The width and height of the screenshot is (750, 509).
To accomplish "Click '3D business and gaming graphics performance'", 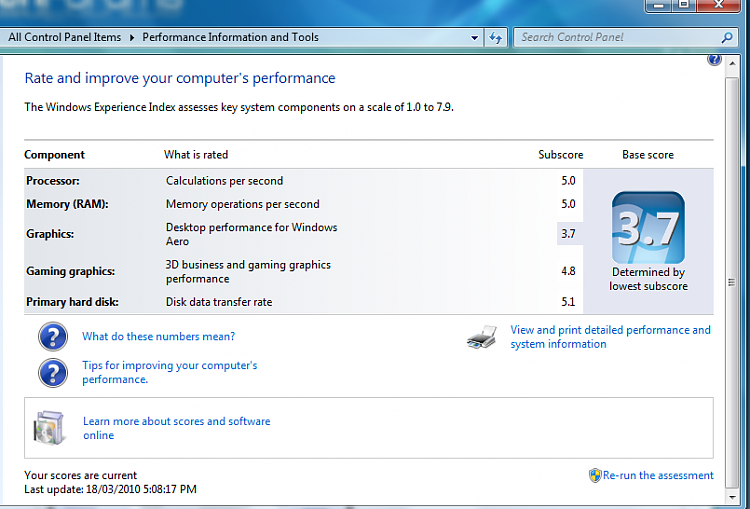I will point(248,271).
